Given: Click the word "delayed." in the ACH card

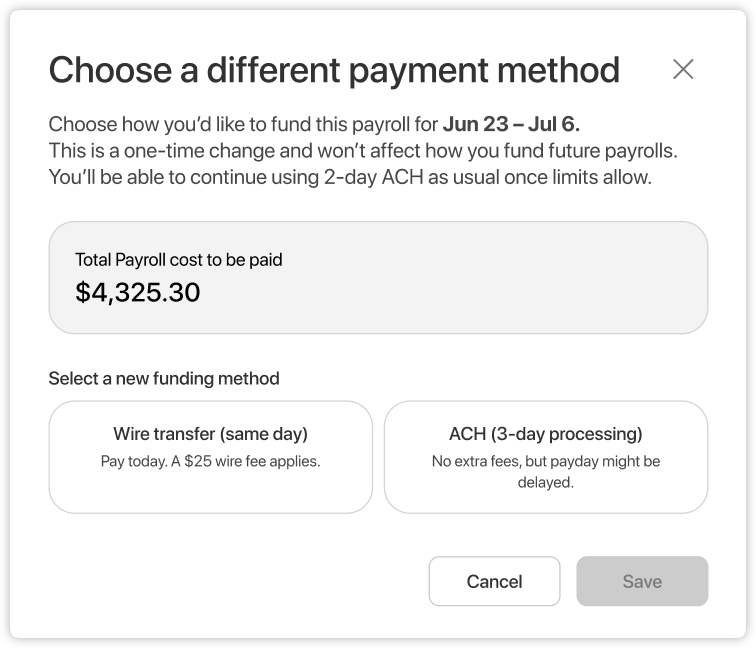Looking at the screenshot, I should [546, 482].
